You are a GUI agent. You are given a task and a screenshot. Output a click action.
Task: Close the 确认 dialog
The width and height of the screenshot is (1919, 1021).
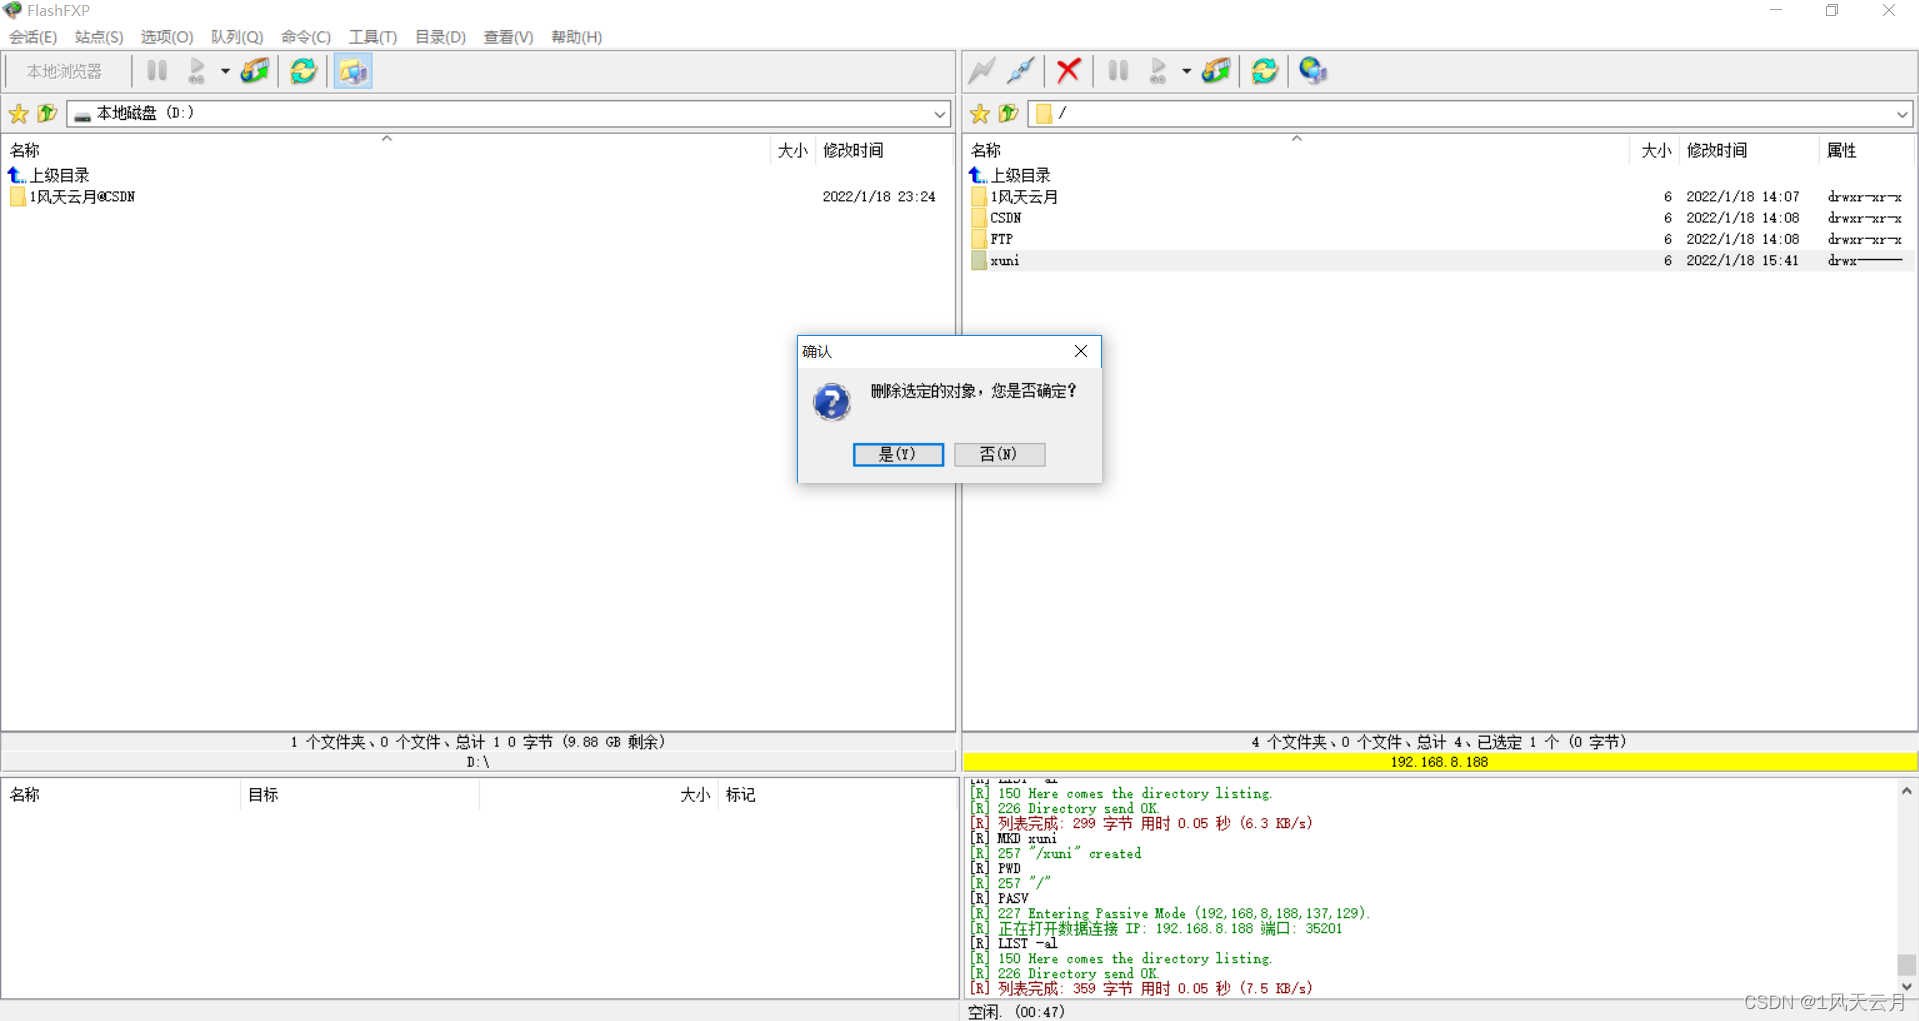tap(1081, 351)
